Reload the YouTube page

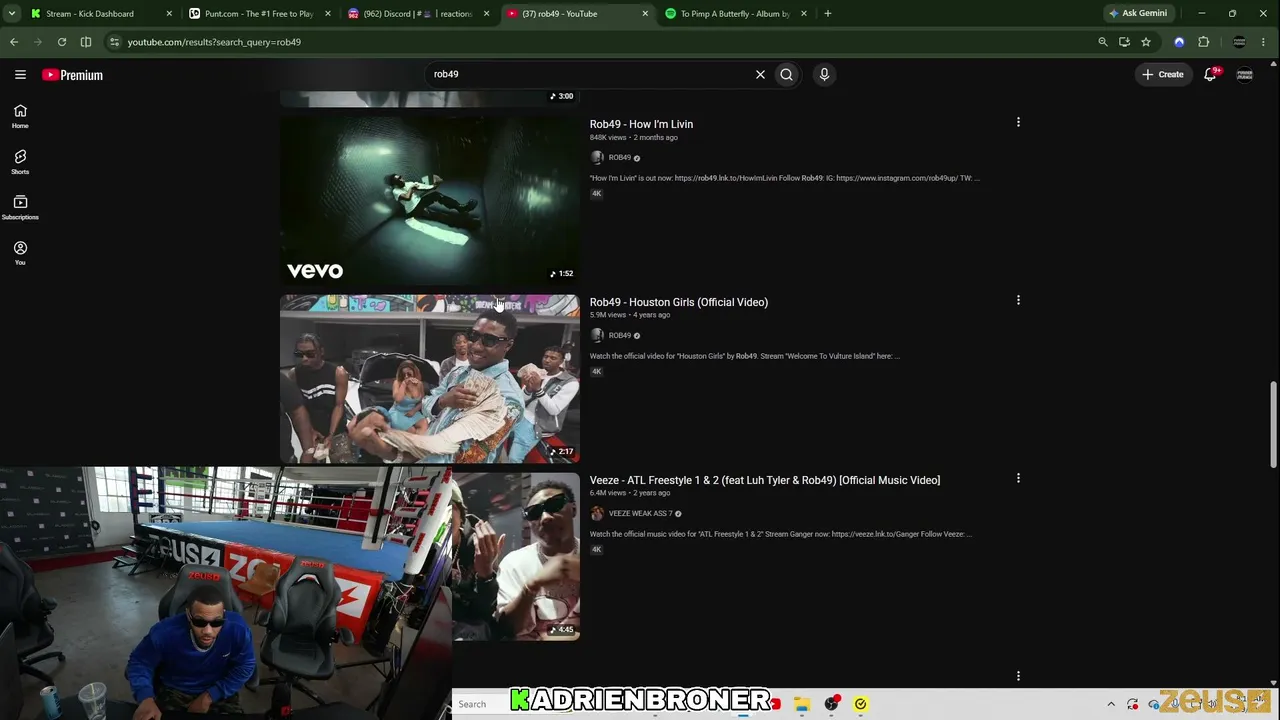pos(62,42)
